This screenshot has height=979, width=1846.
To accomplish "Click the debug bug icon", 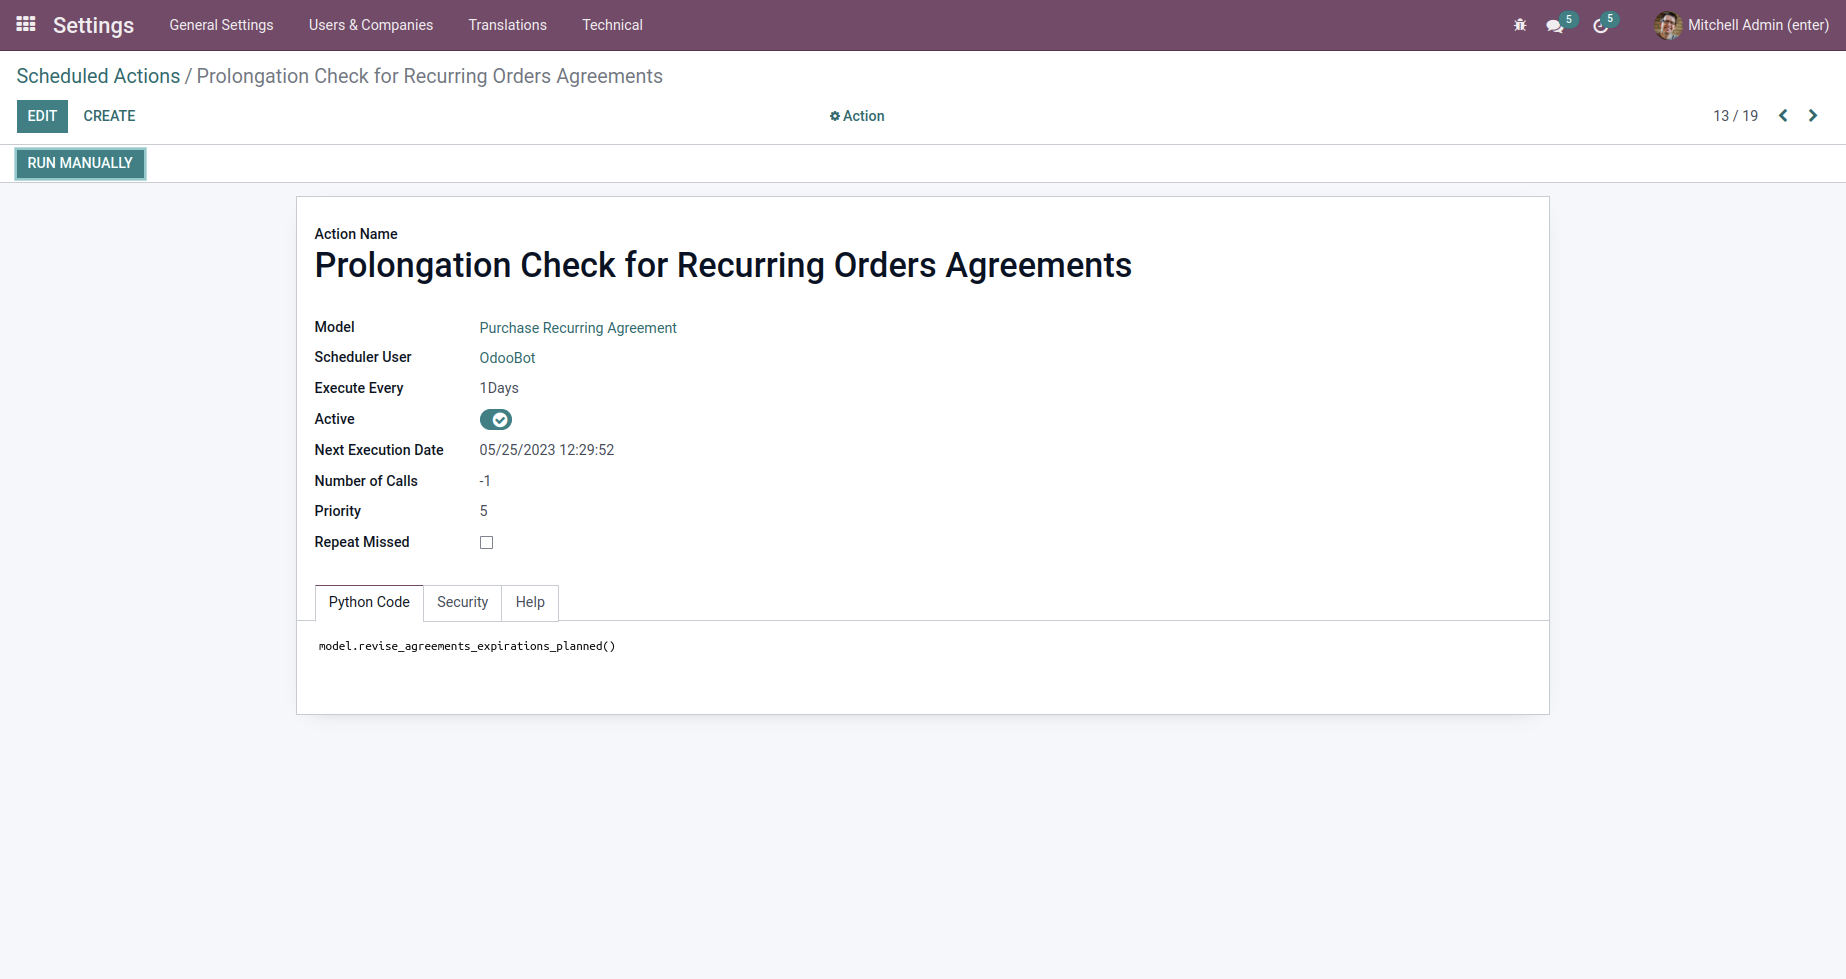I will tap(1520, 25).
